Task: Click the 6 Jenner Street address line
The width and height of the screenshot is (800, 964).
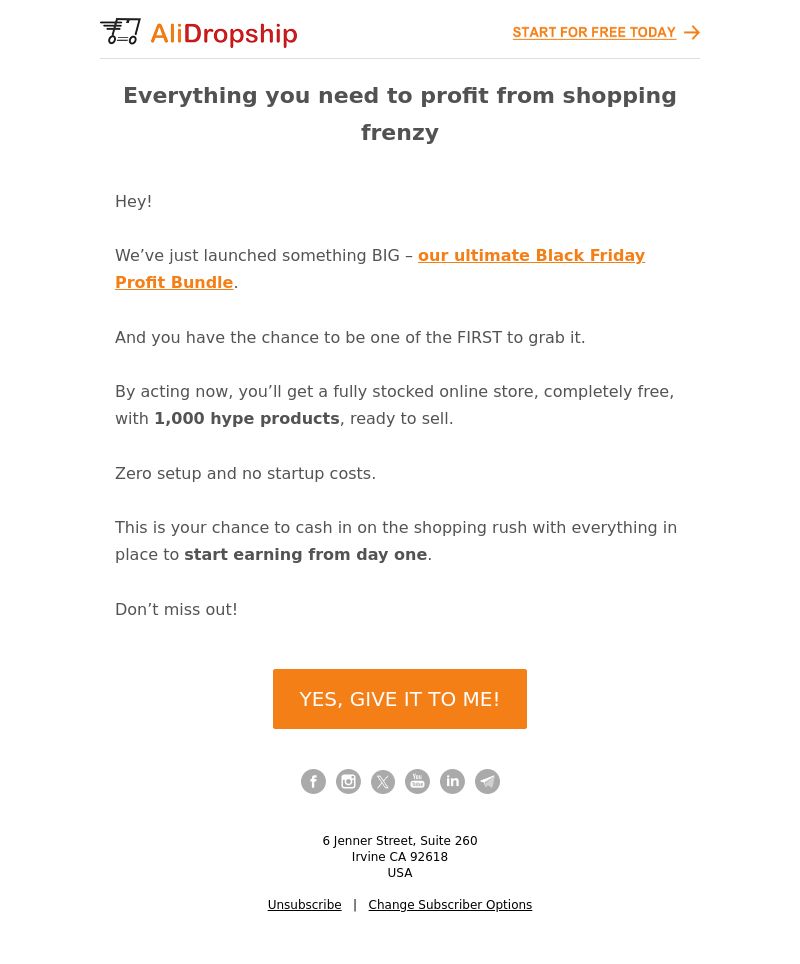Action: (x=400, y=841)
